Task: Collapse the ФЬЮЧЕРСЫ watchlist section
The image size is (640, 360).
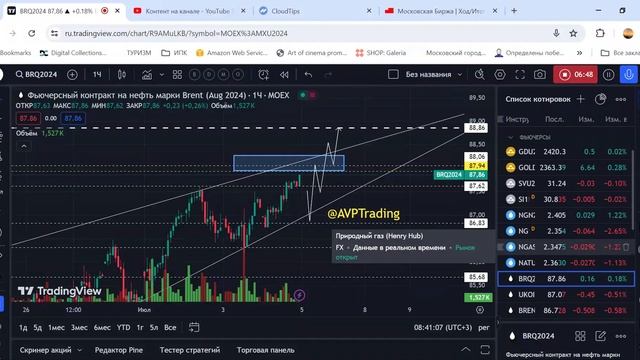Action: click(x=511, y=138)
